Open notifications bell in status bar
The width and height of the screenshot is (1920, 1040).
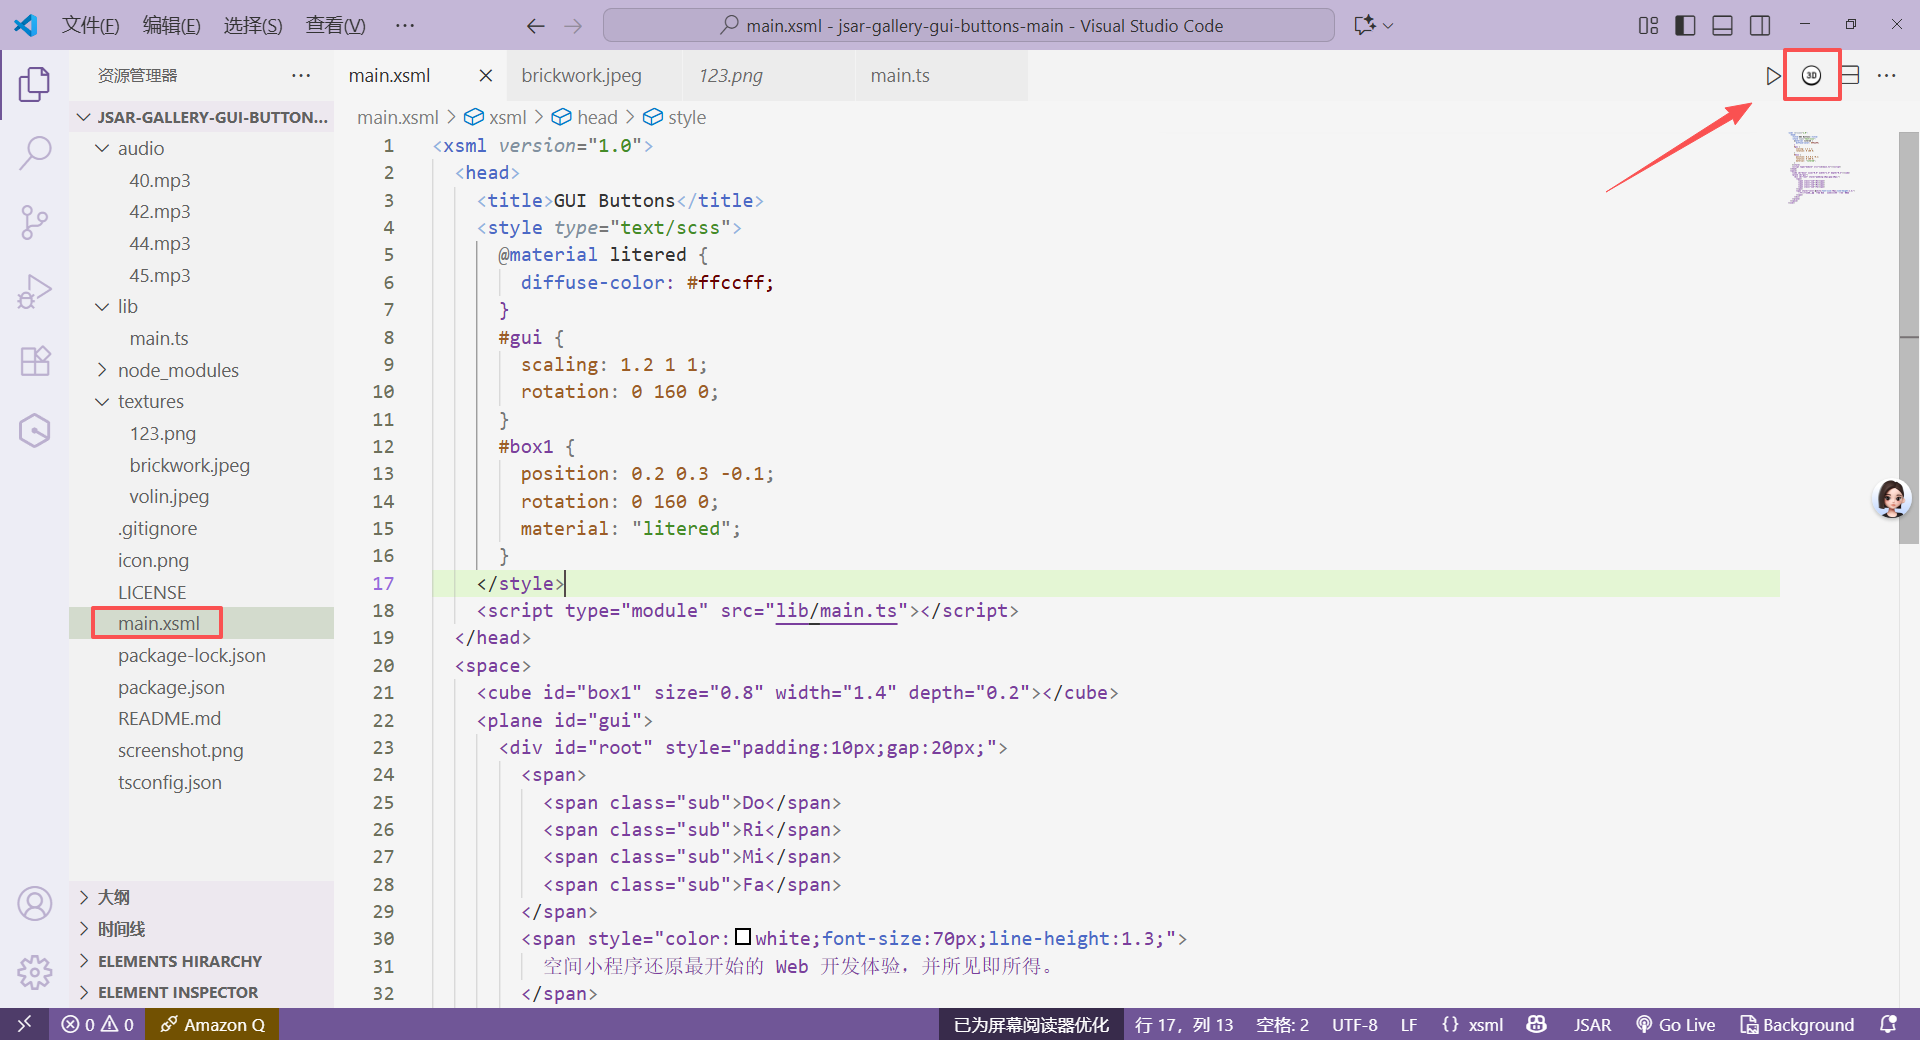point(1888,1024)
